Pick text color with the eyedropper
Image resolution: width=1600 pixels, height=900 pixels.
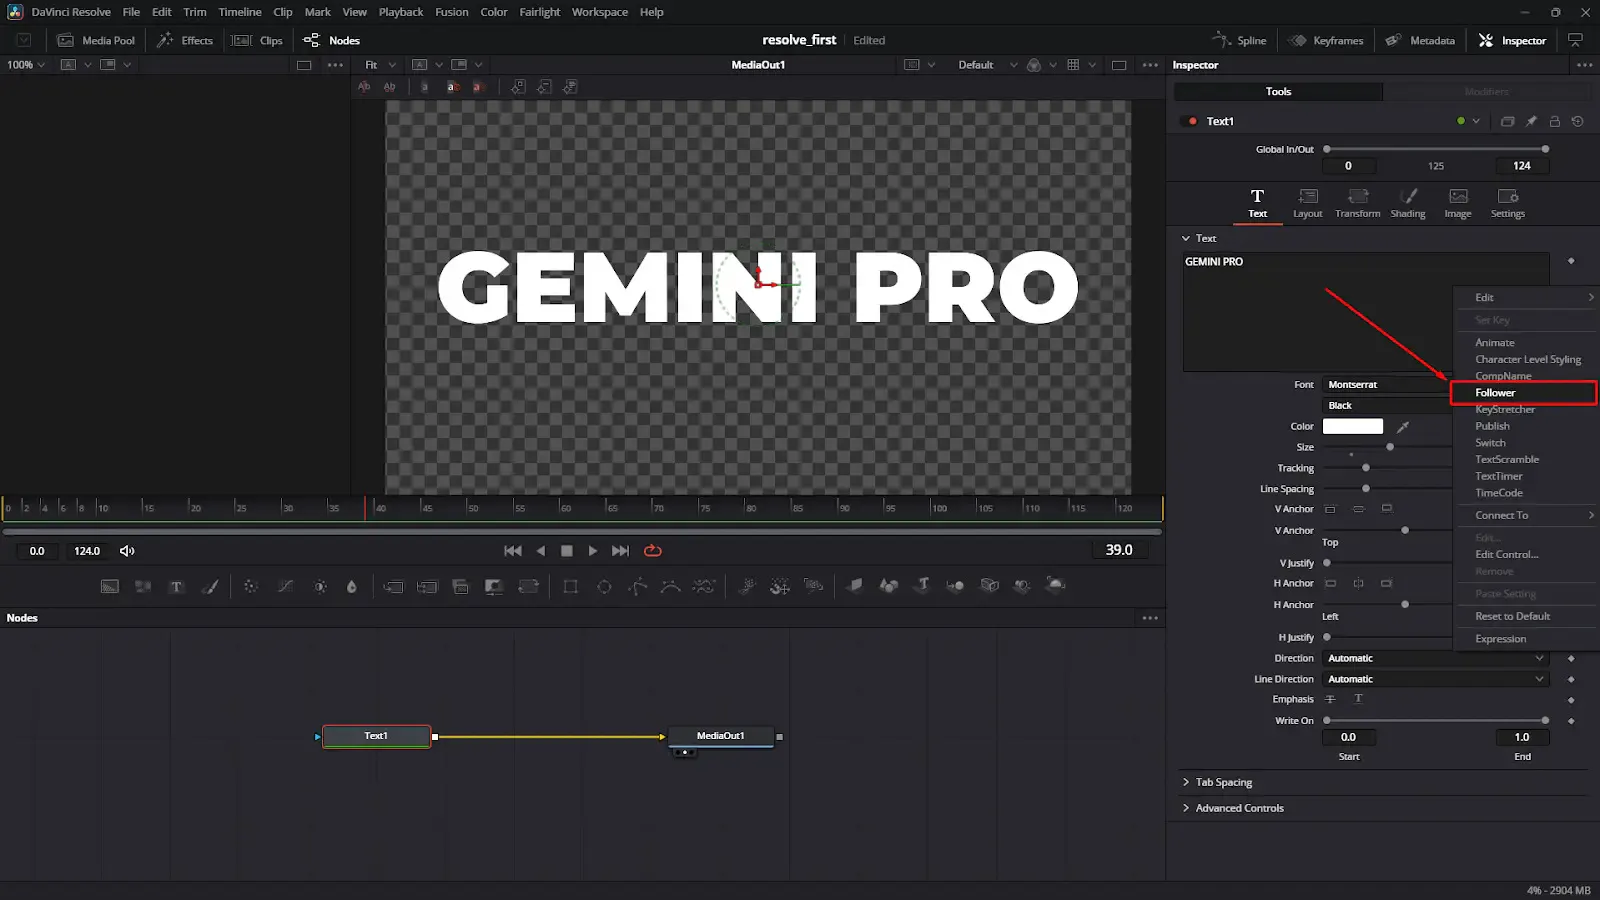(x=1403, y=427)
